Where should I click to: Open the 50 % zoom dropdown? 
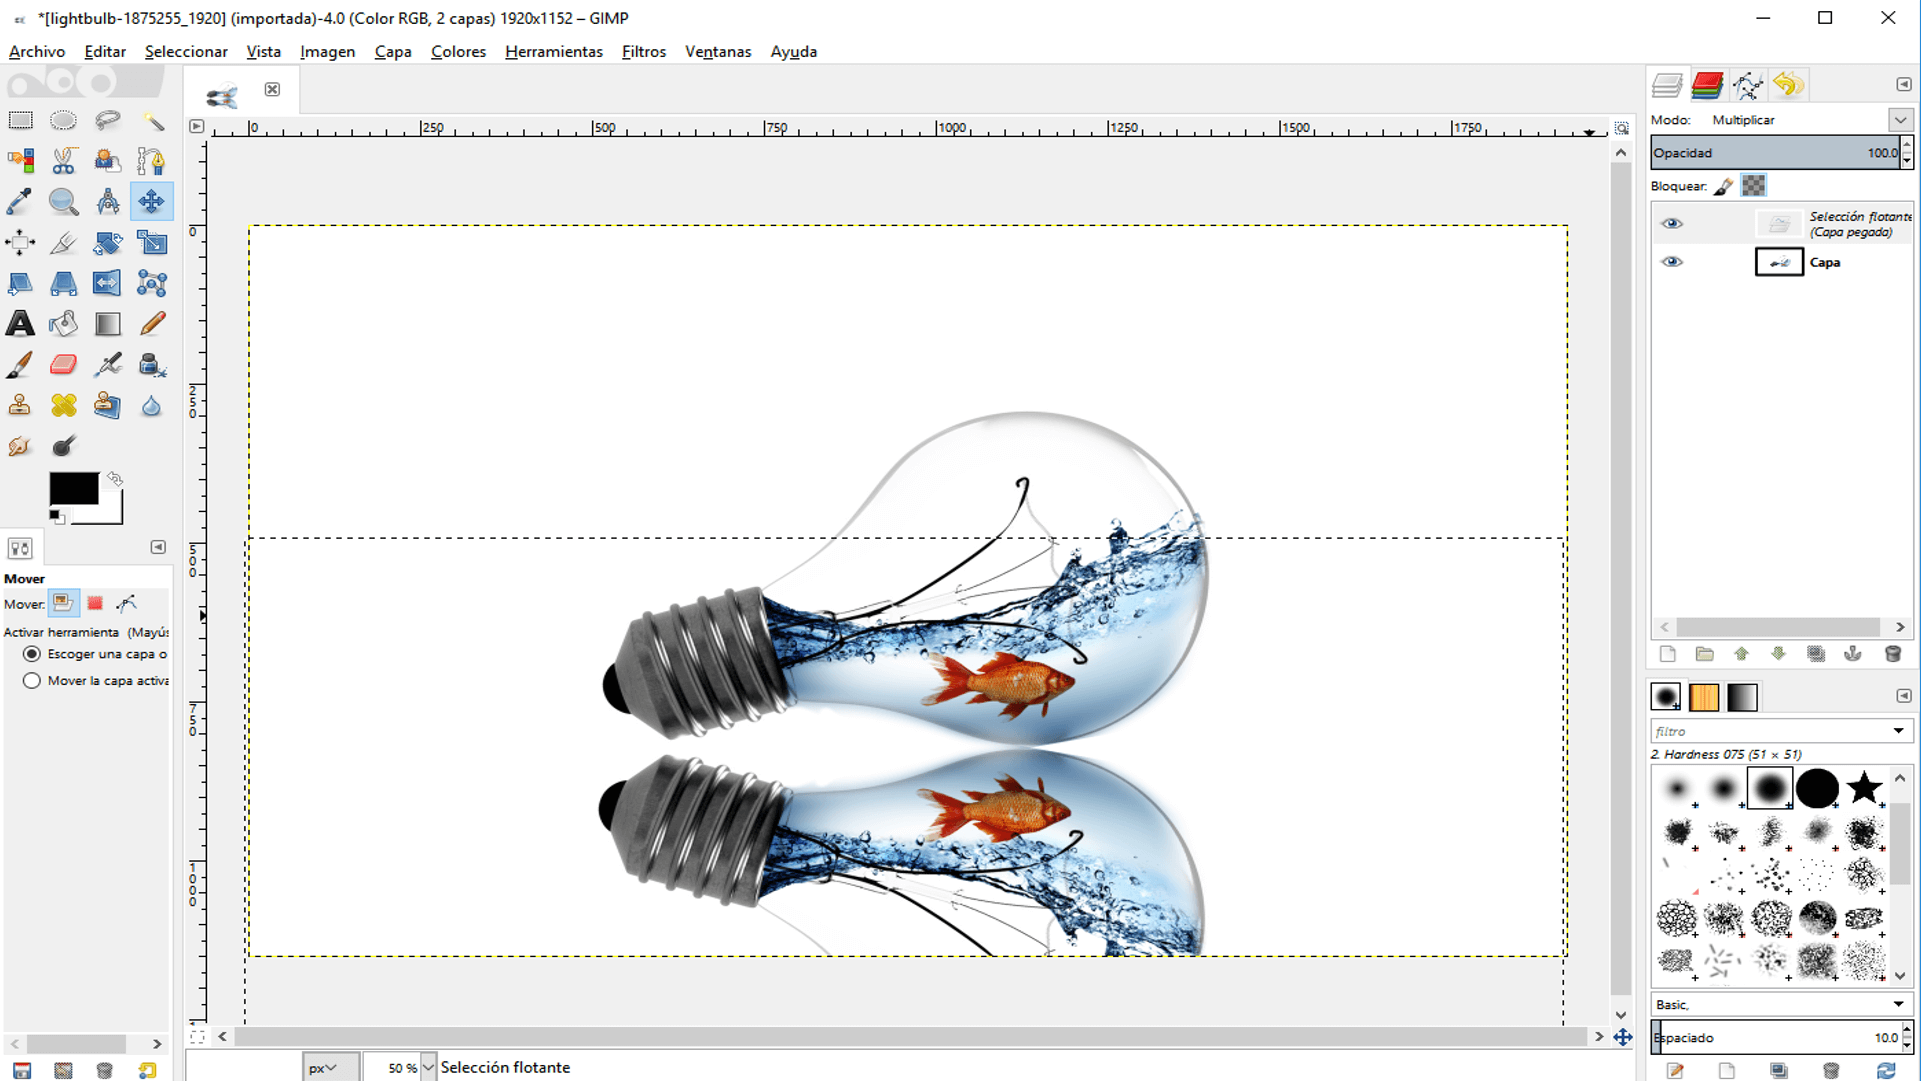click(x=428, y=1068)
